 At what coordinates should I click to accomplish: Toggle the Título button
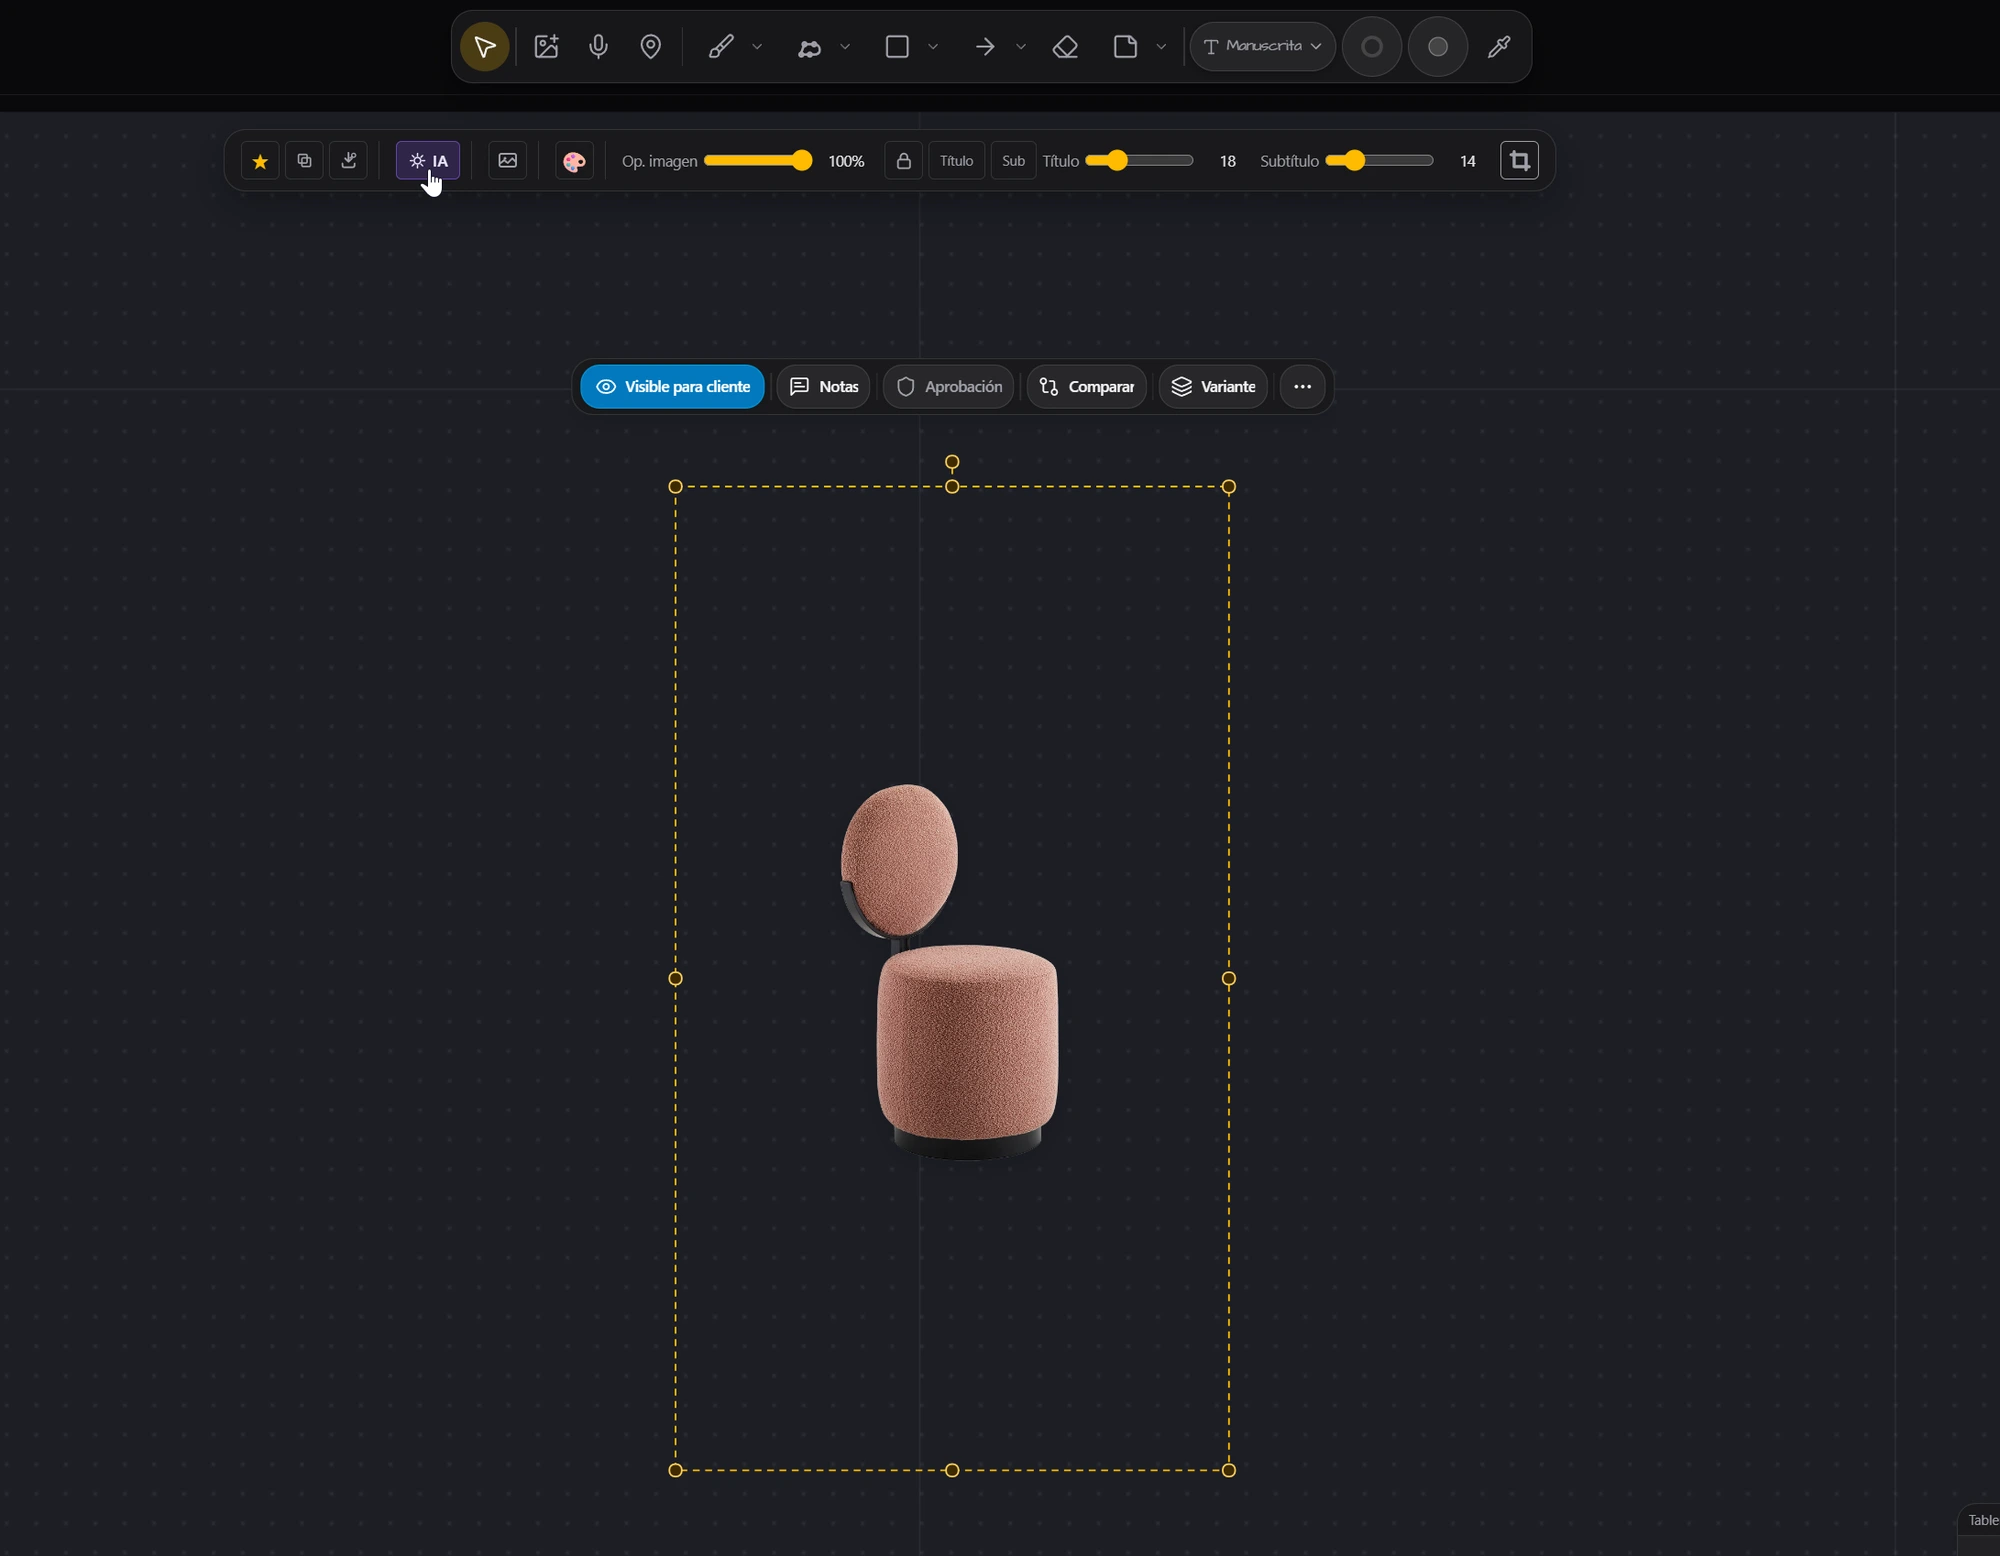pos(957,161)
